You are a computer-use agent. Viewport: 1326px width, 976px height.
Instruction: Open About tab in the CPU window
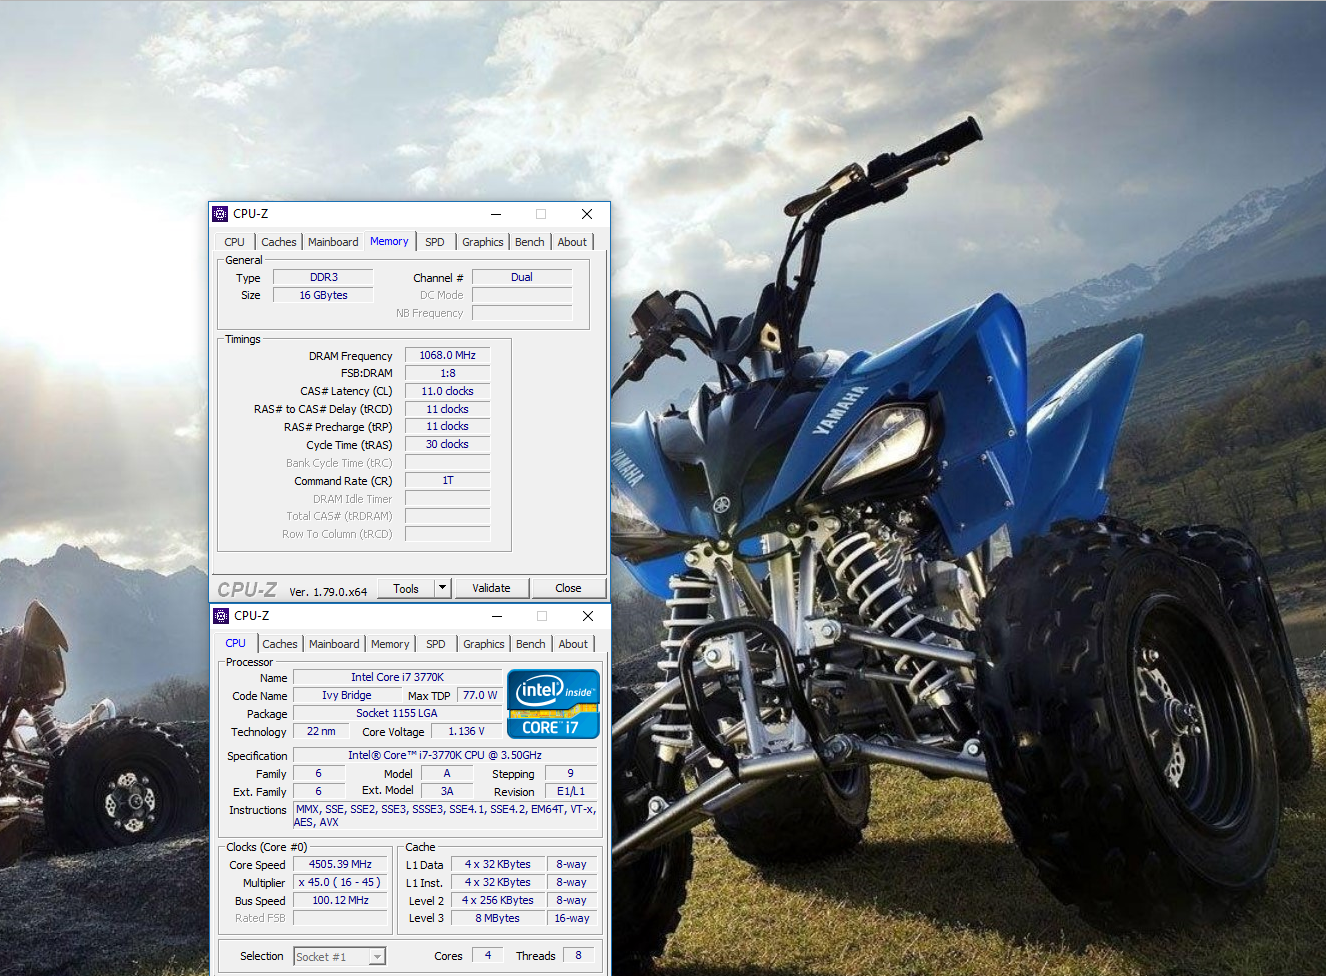tap(573, 644)
